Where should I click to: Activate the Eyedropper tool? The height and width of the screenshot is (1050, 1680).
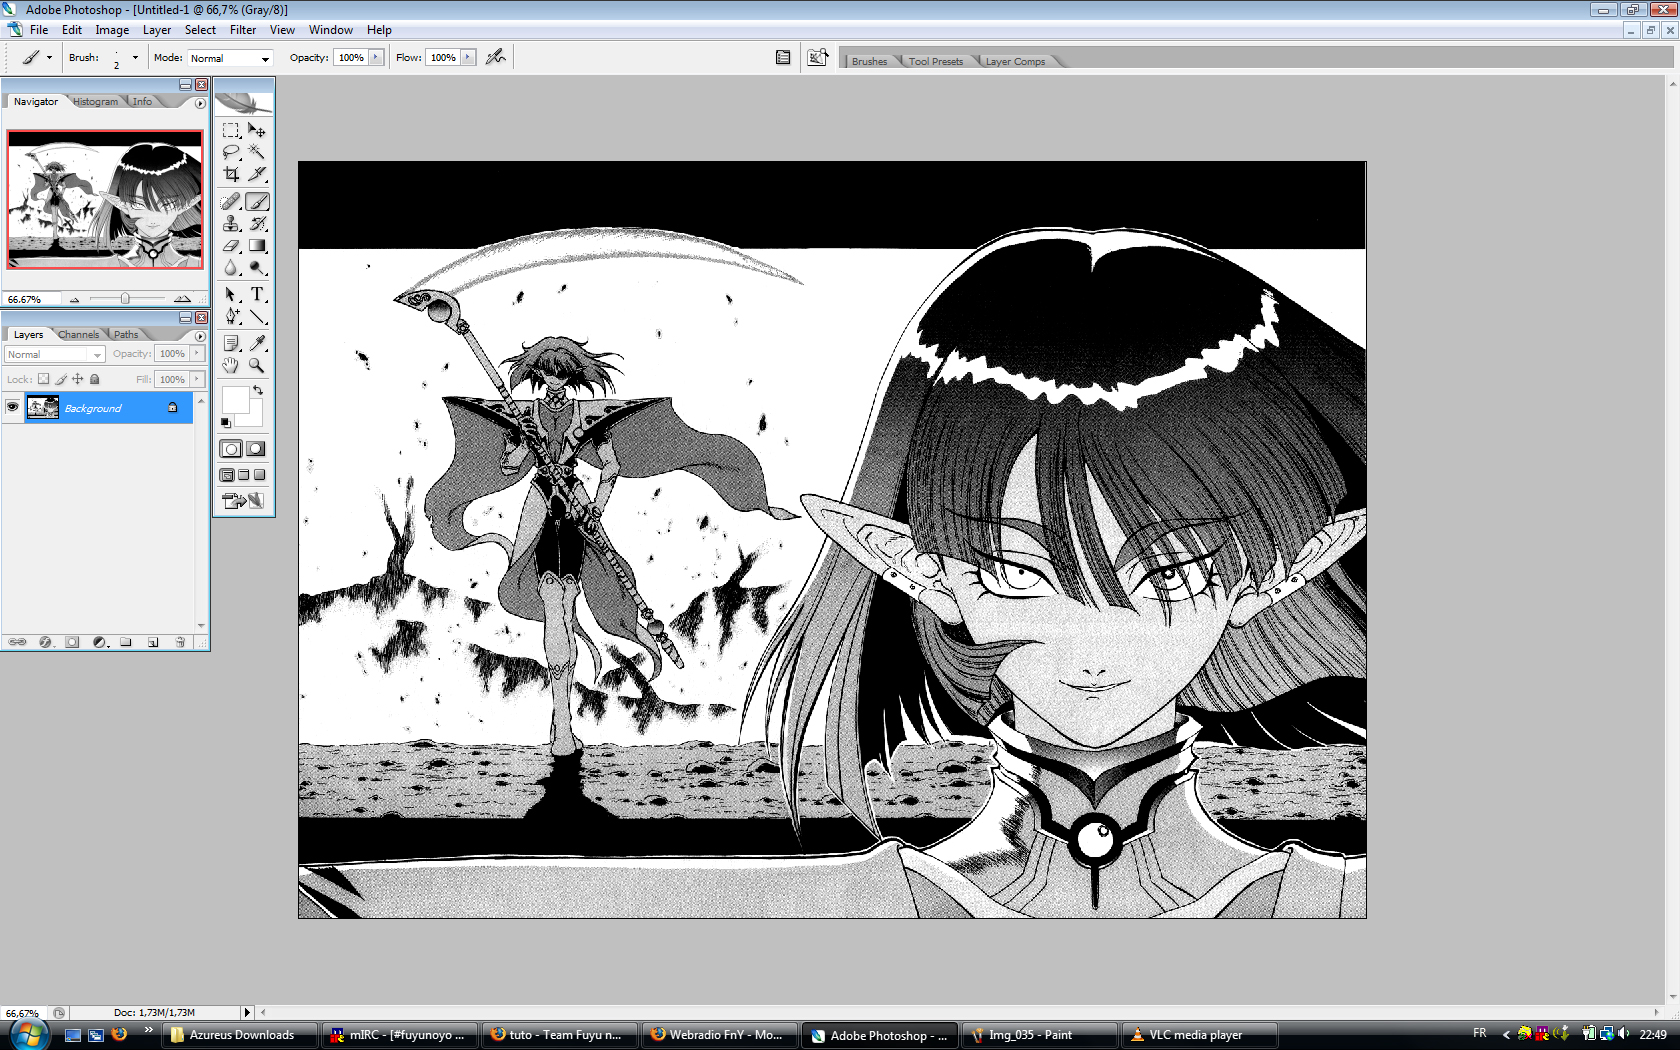point(257,343)
